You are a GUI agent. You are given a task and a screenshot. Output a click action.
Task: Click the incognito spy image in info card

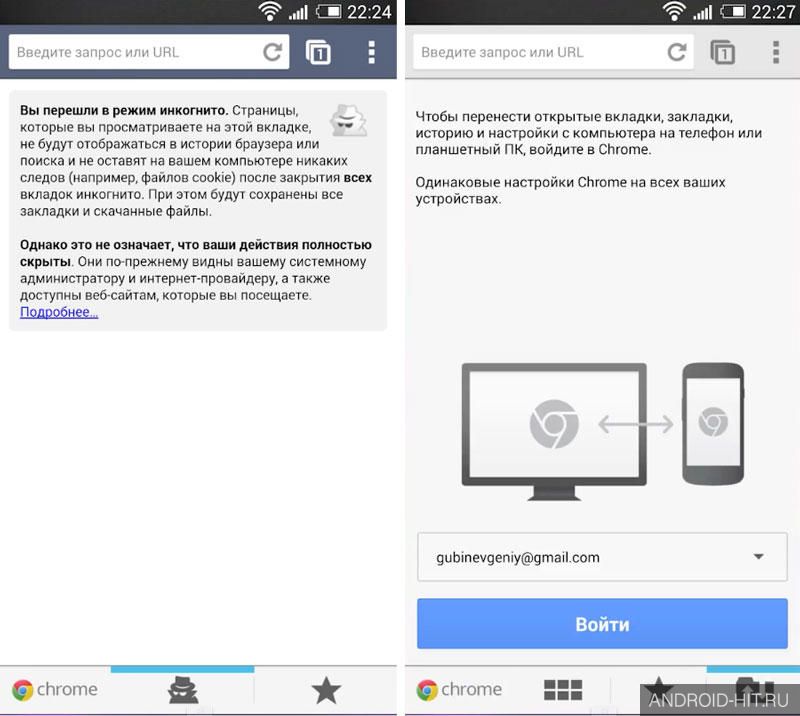point(349,120)
